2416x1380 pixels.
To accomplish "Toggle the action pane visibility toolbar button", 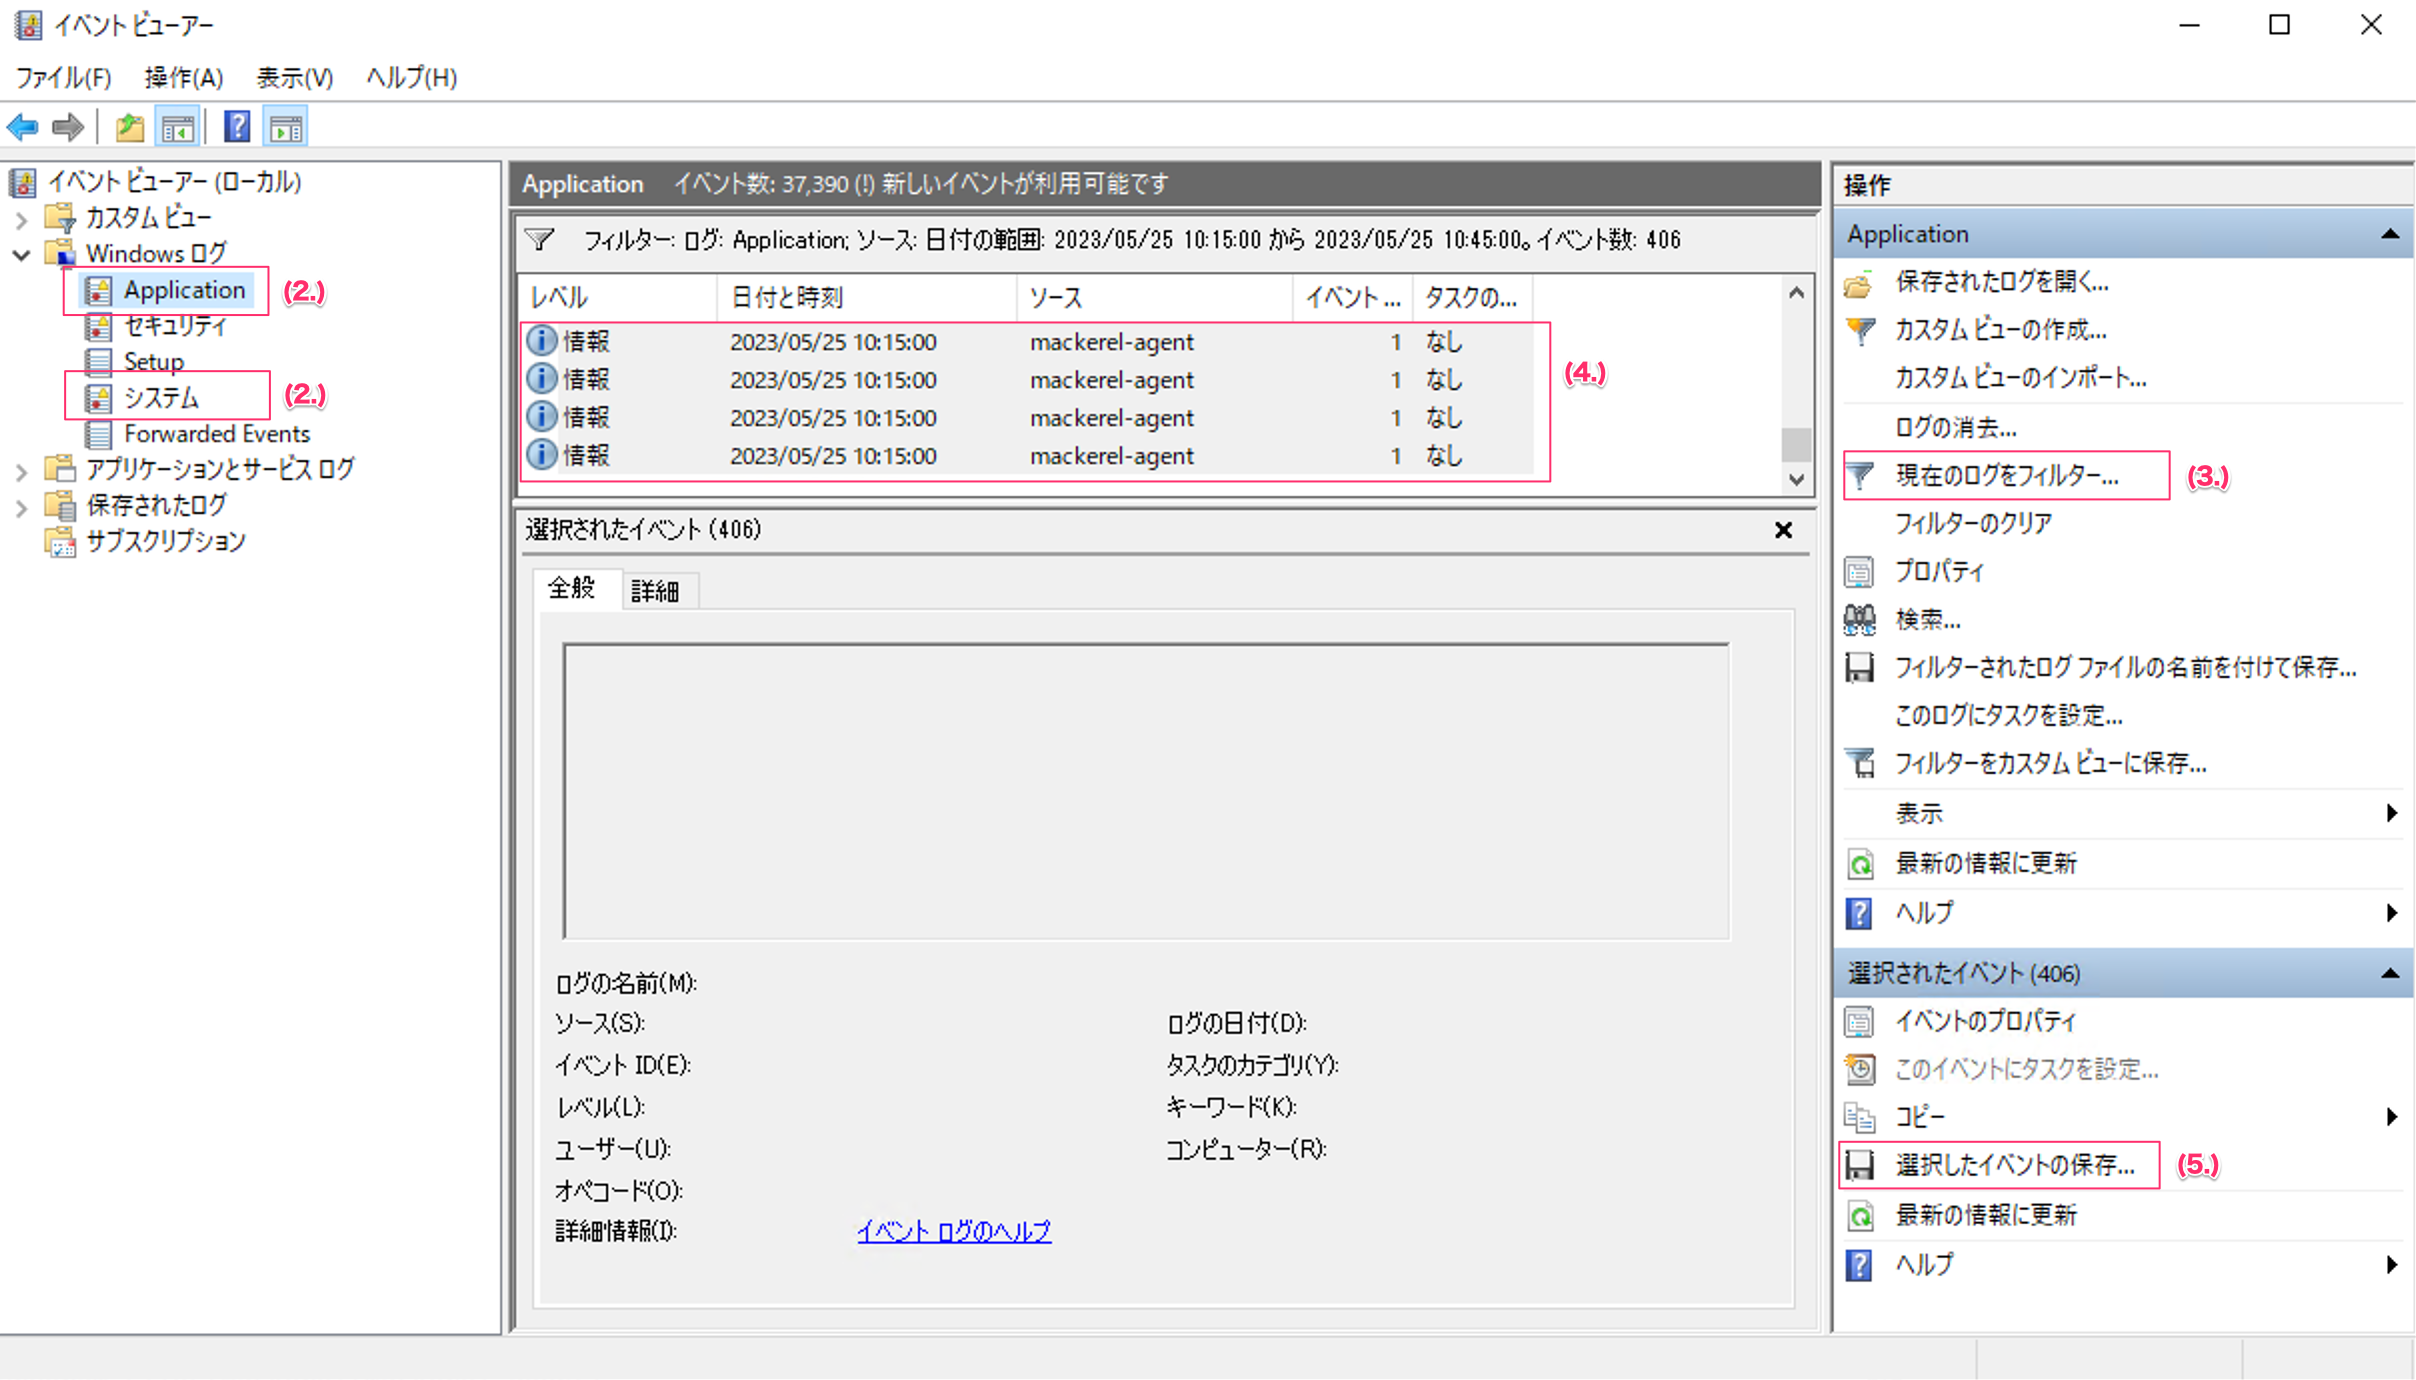I will click(285, 126).
